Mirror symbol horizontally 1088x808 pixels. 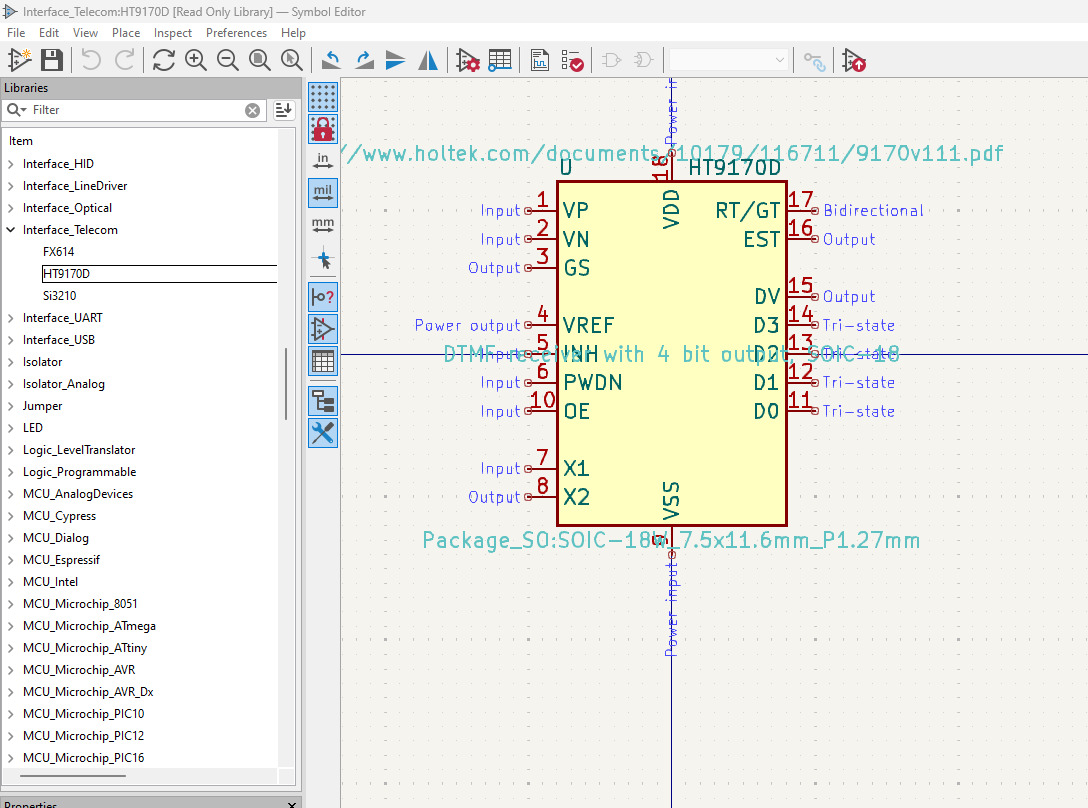click(428, 60)
